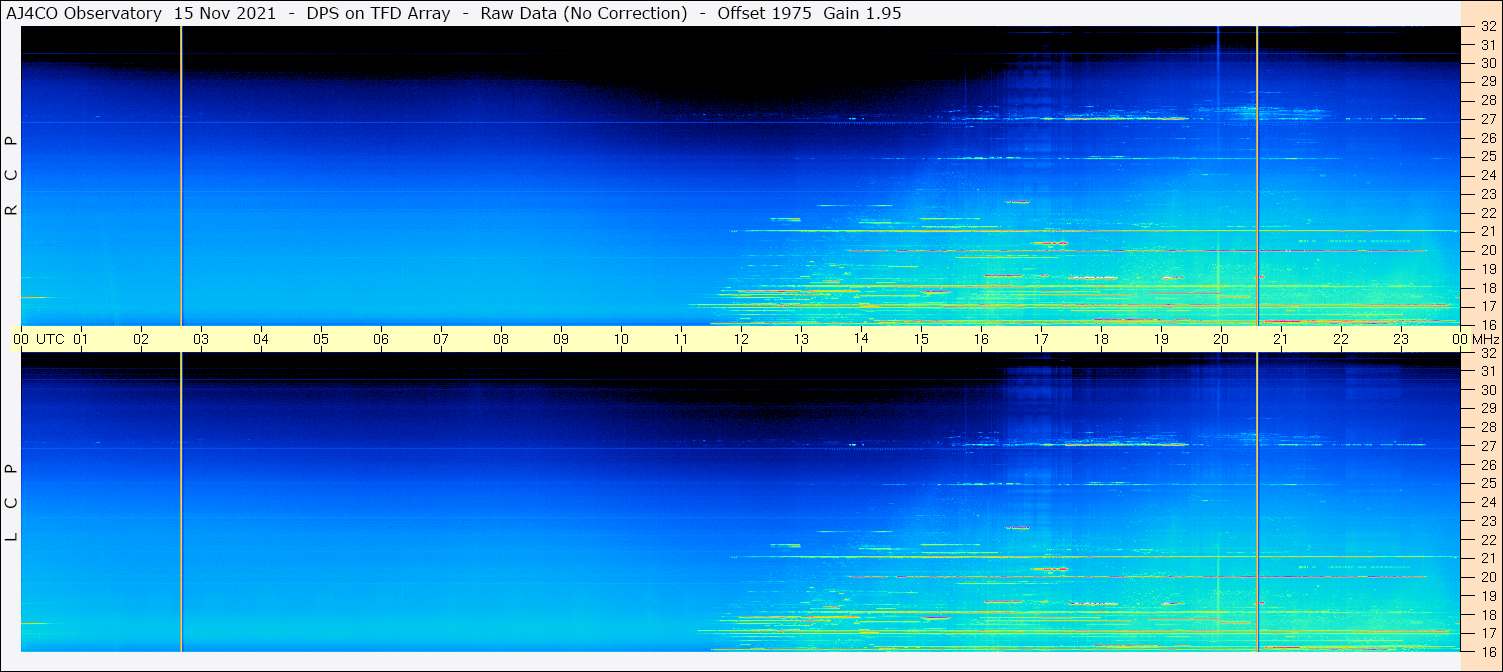This screenshot has width=1503, height=672.
Task: Click hour '08' on the time axis
Action: [x=501, y=339]
